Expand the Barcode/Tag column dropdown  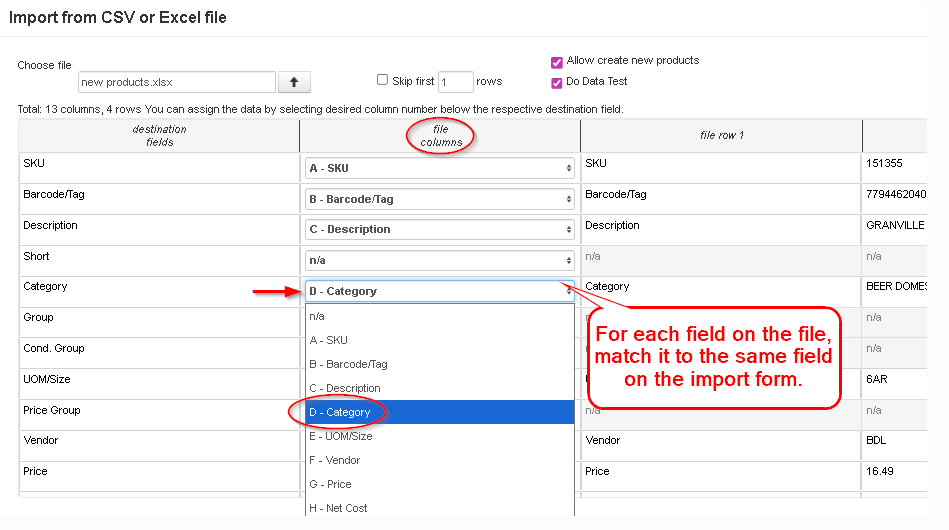(x=439, y=199)
